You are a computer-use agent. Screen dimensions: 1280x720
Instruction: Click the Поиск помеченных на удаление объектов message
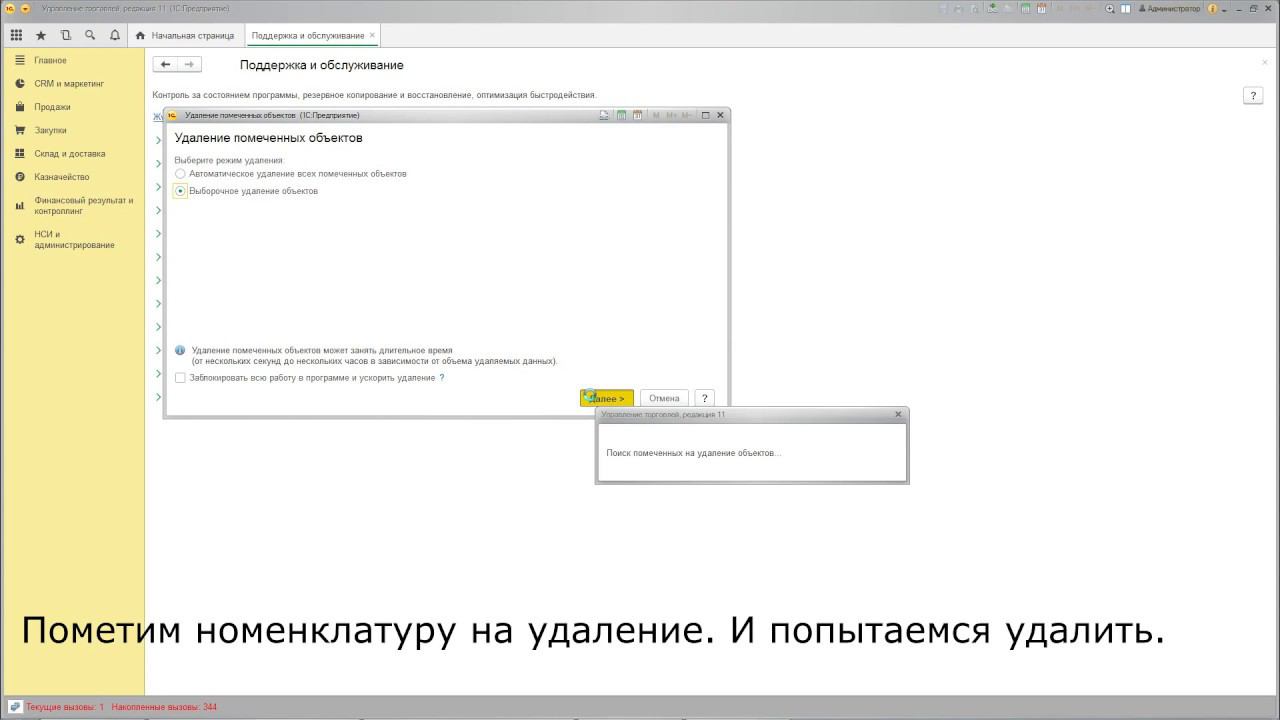point(693,453)
